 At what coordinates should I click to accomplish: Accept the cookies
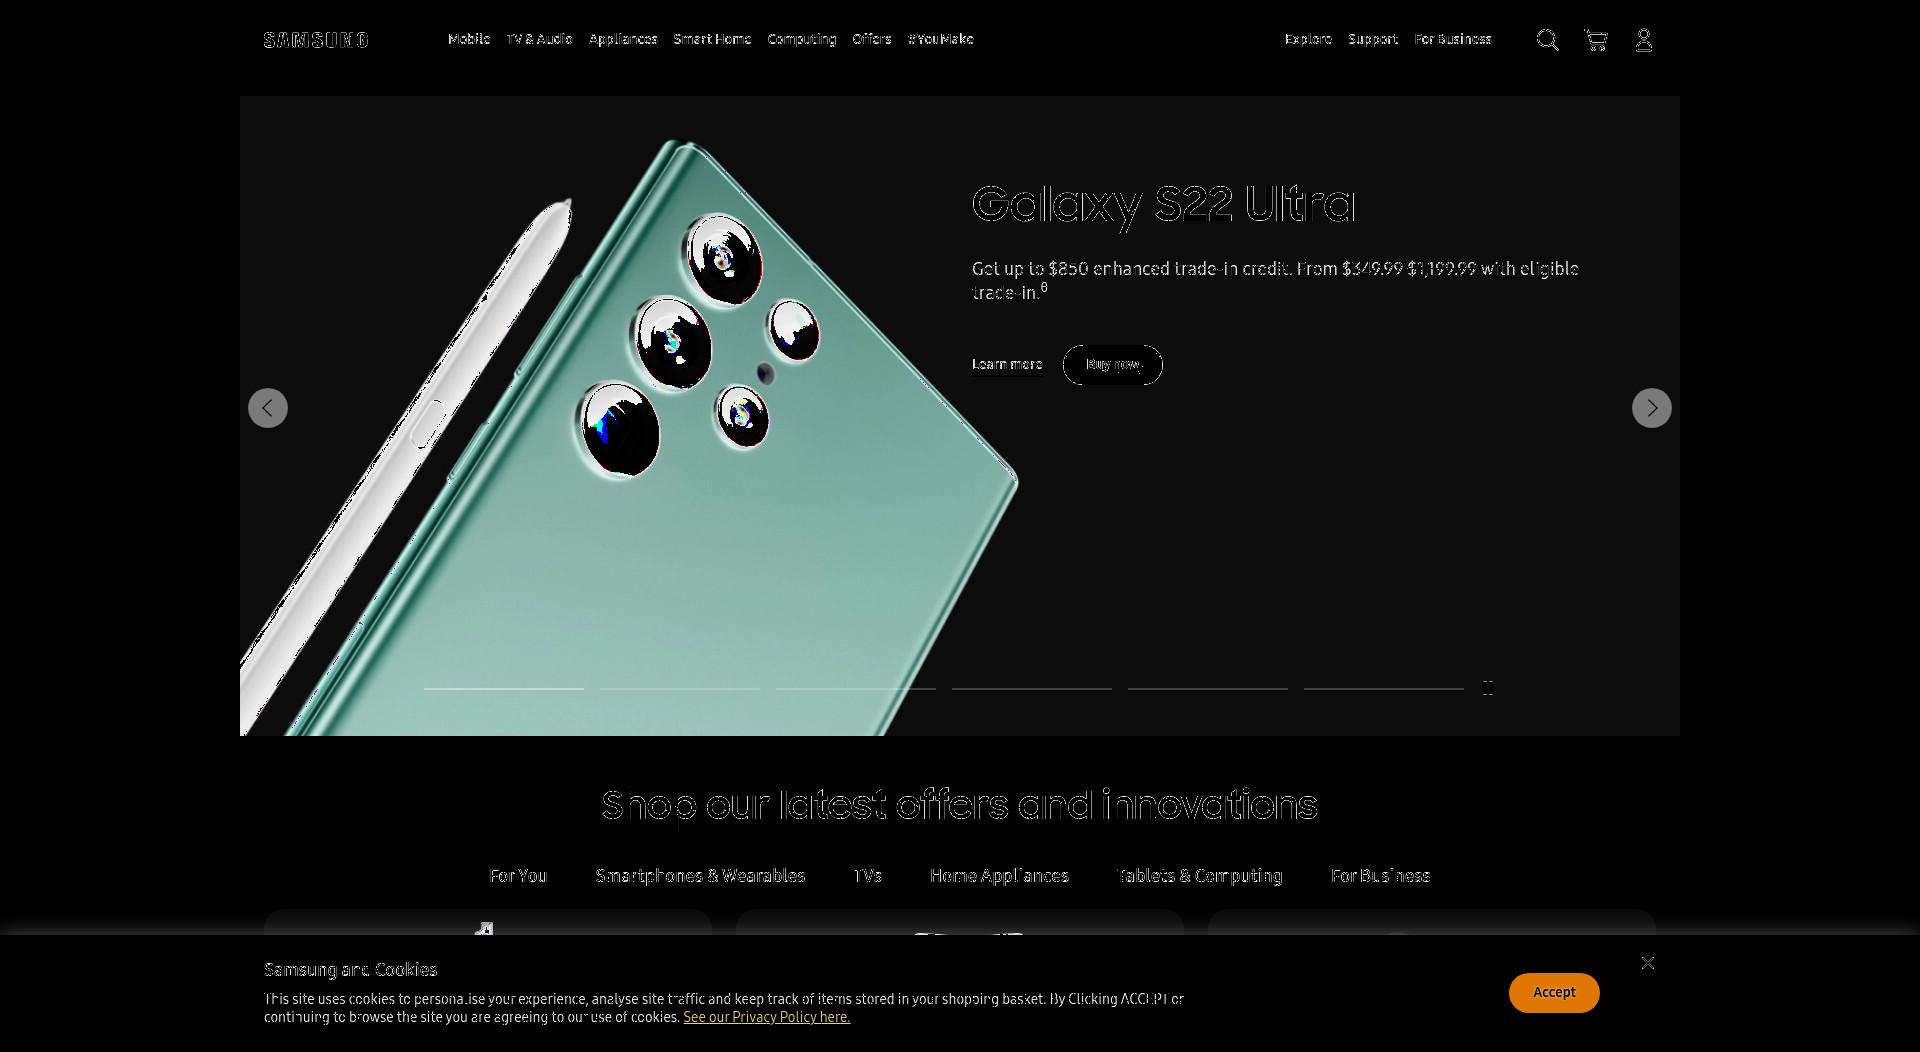click(x=1554, y=992)
